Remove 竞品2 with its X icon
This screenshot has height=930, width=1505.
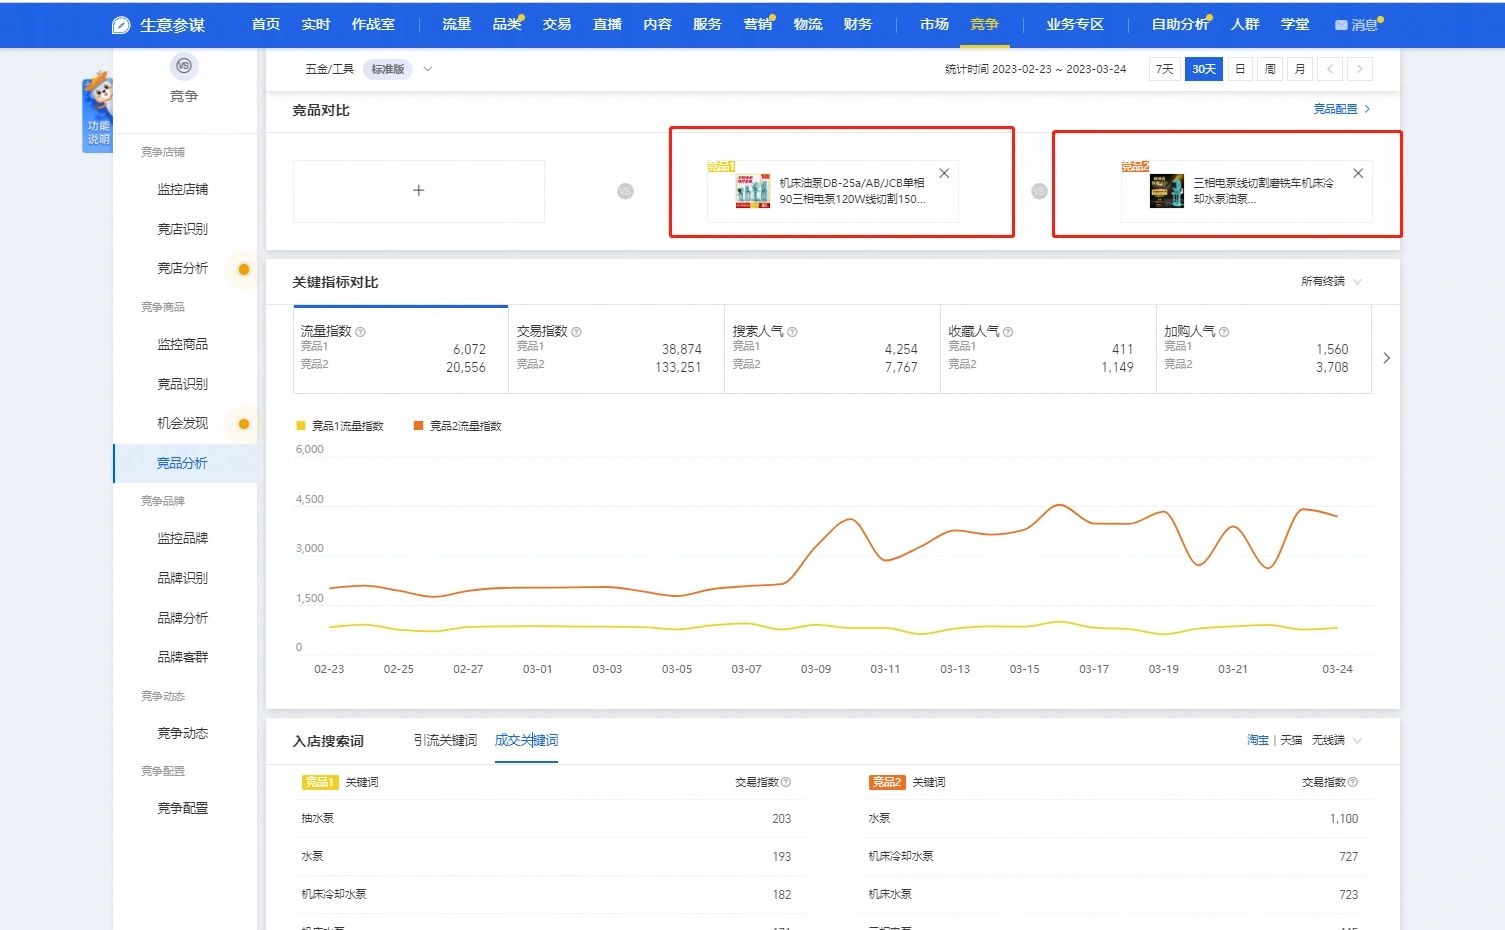(x=1358, y=173)
